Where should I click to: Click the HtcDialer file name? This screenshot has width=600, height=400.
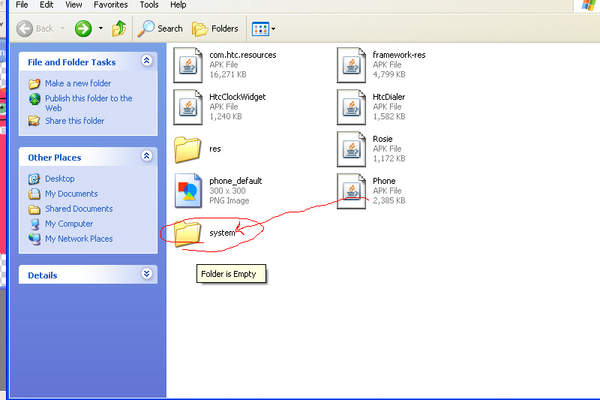389,97
